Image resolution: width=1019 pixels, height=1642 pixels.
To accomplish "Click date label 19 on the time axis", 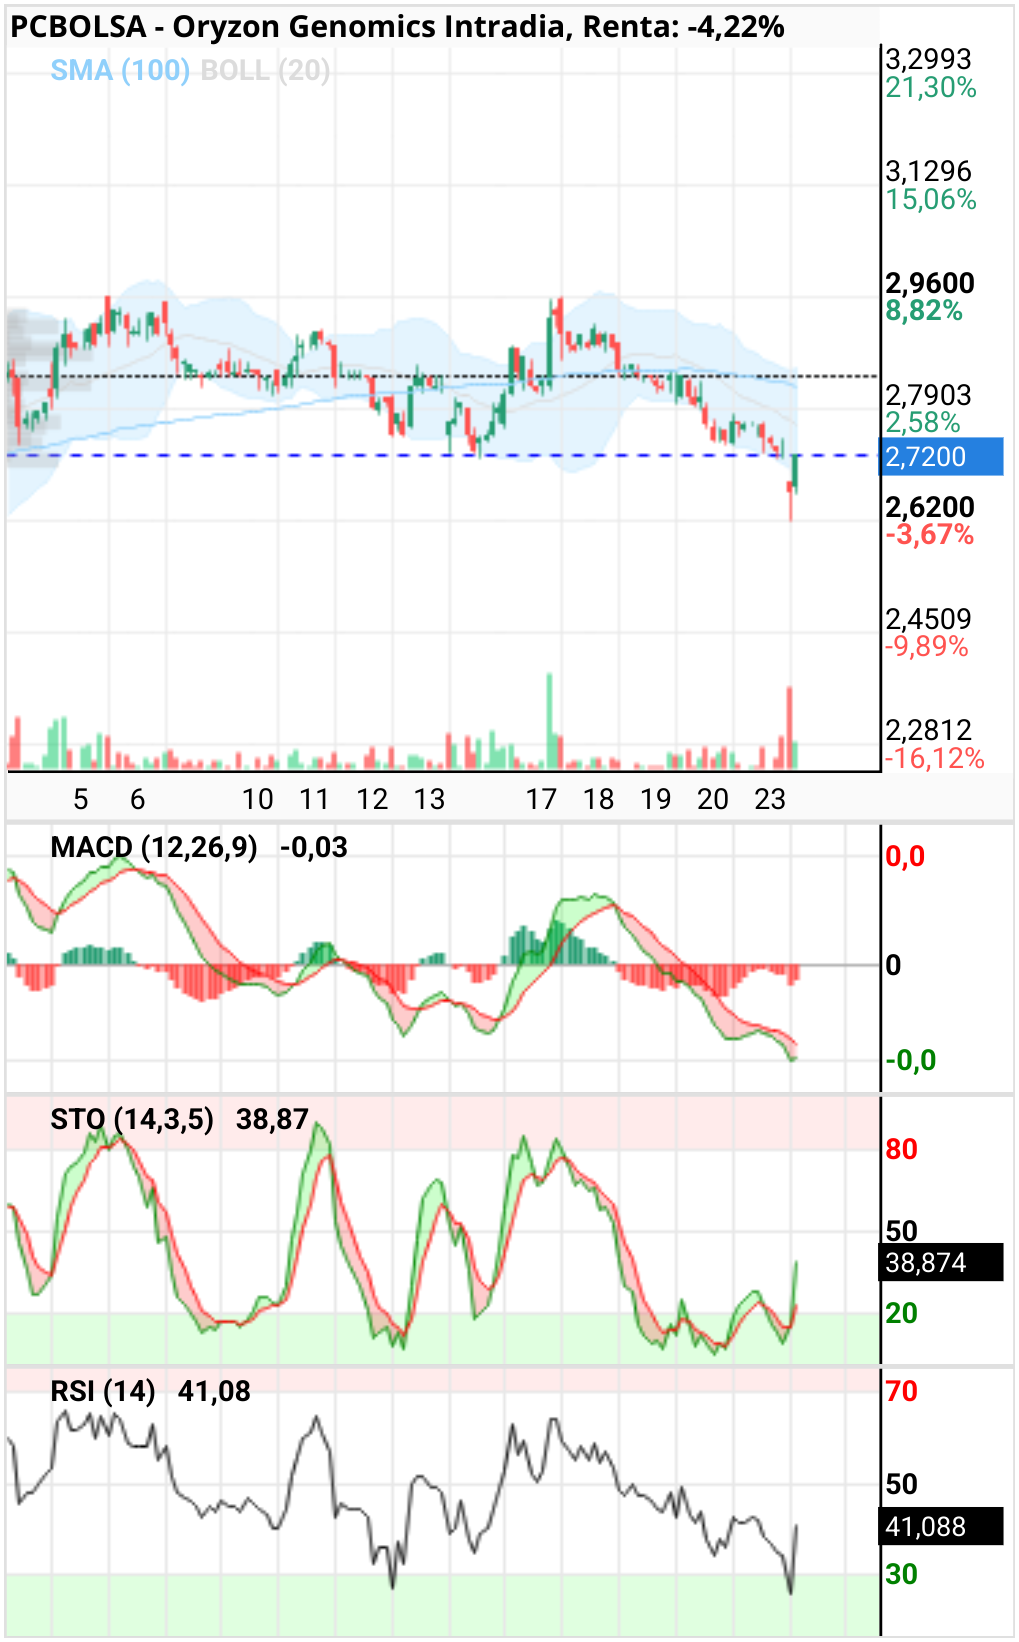I will pyautogui.click(x=655, y=799).
